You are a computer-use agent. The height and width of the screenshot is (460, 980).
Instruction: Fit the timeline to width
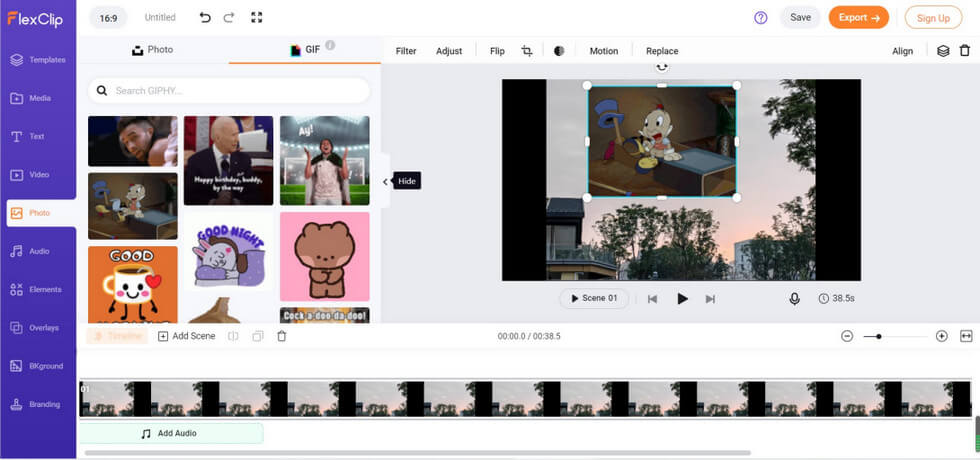click(966, 336)
